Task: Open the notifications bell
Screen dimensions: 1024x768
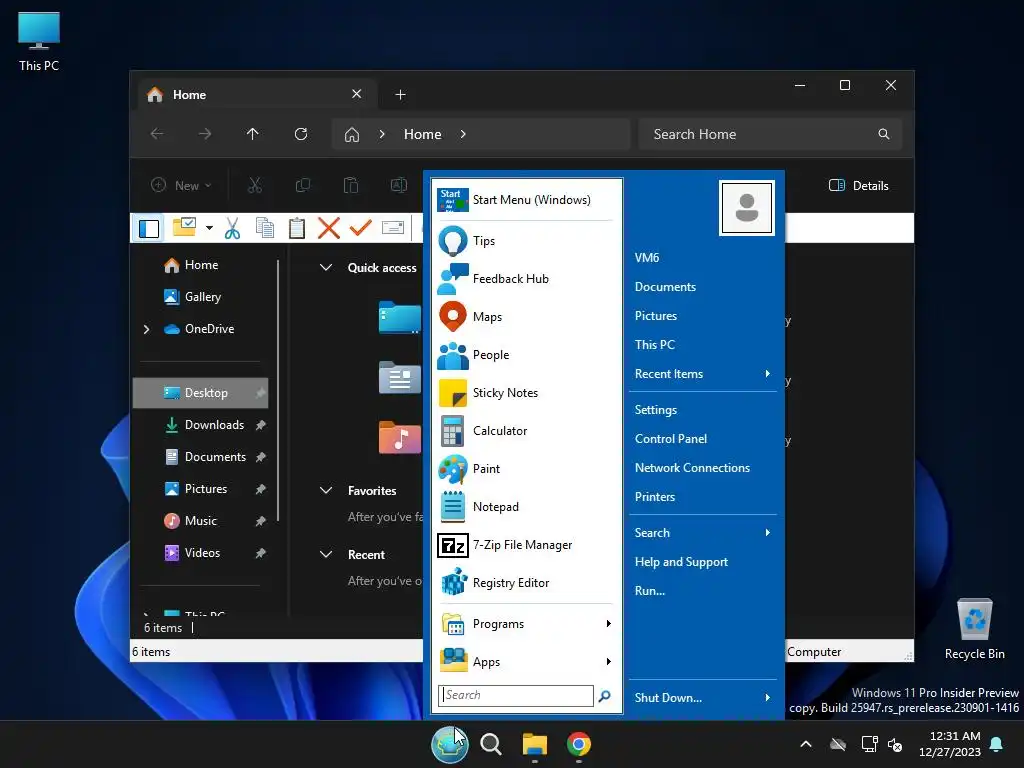Action: 997,744
